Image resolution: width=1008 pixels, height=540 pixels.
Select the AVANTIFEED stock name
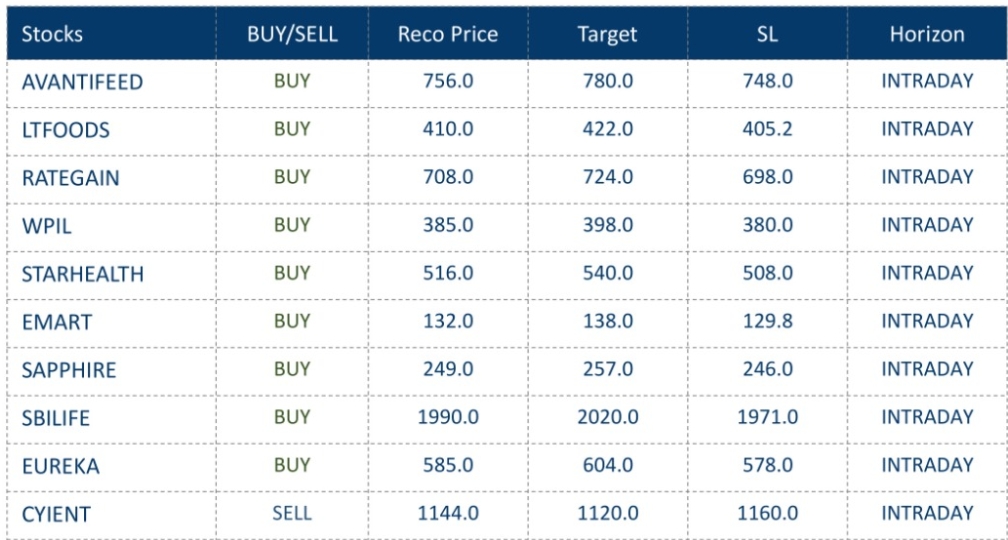click(82, 82)
